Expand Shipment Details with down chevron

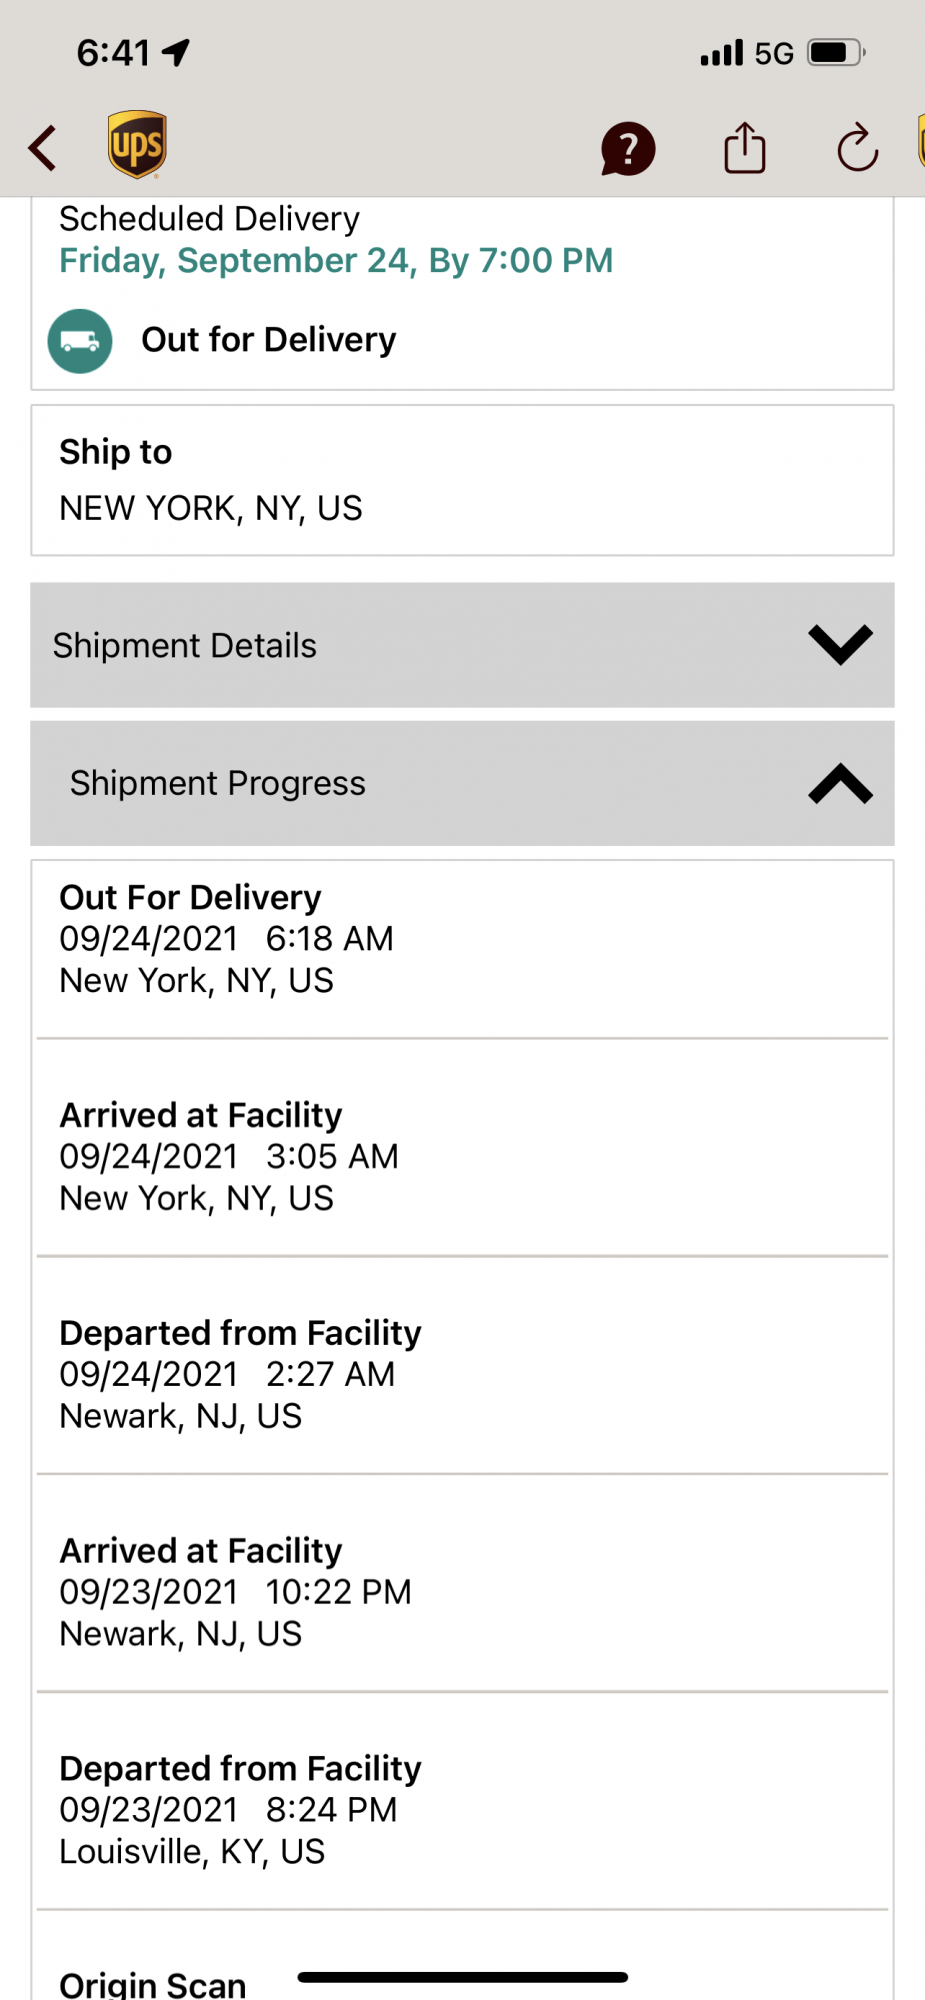840,645
